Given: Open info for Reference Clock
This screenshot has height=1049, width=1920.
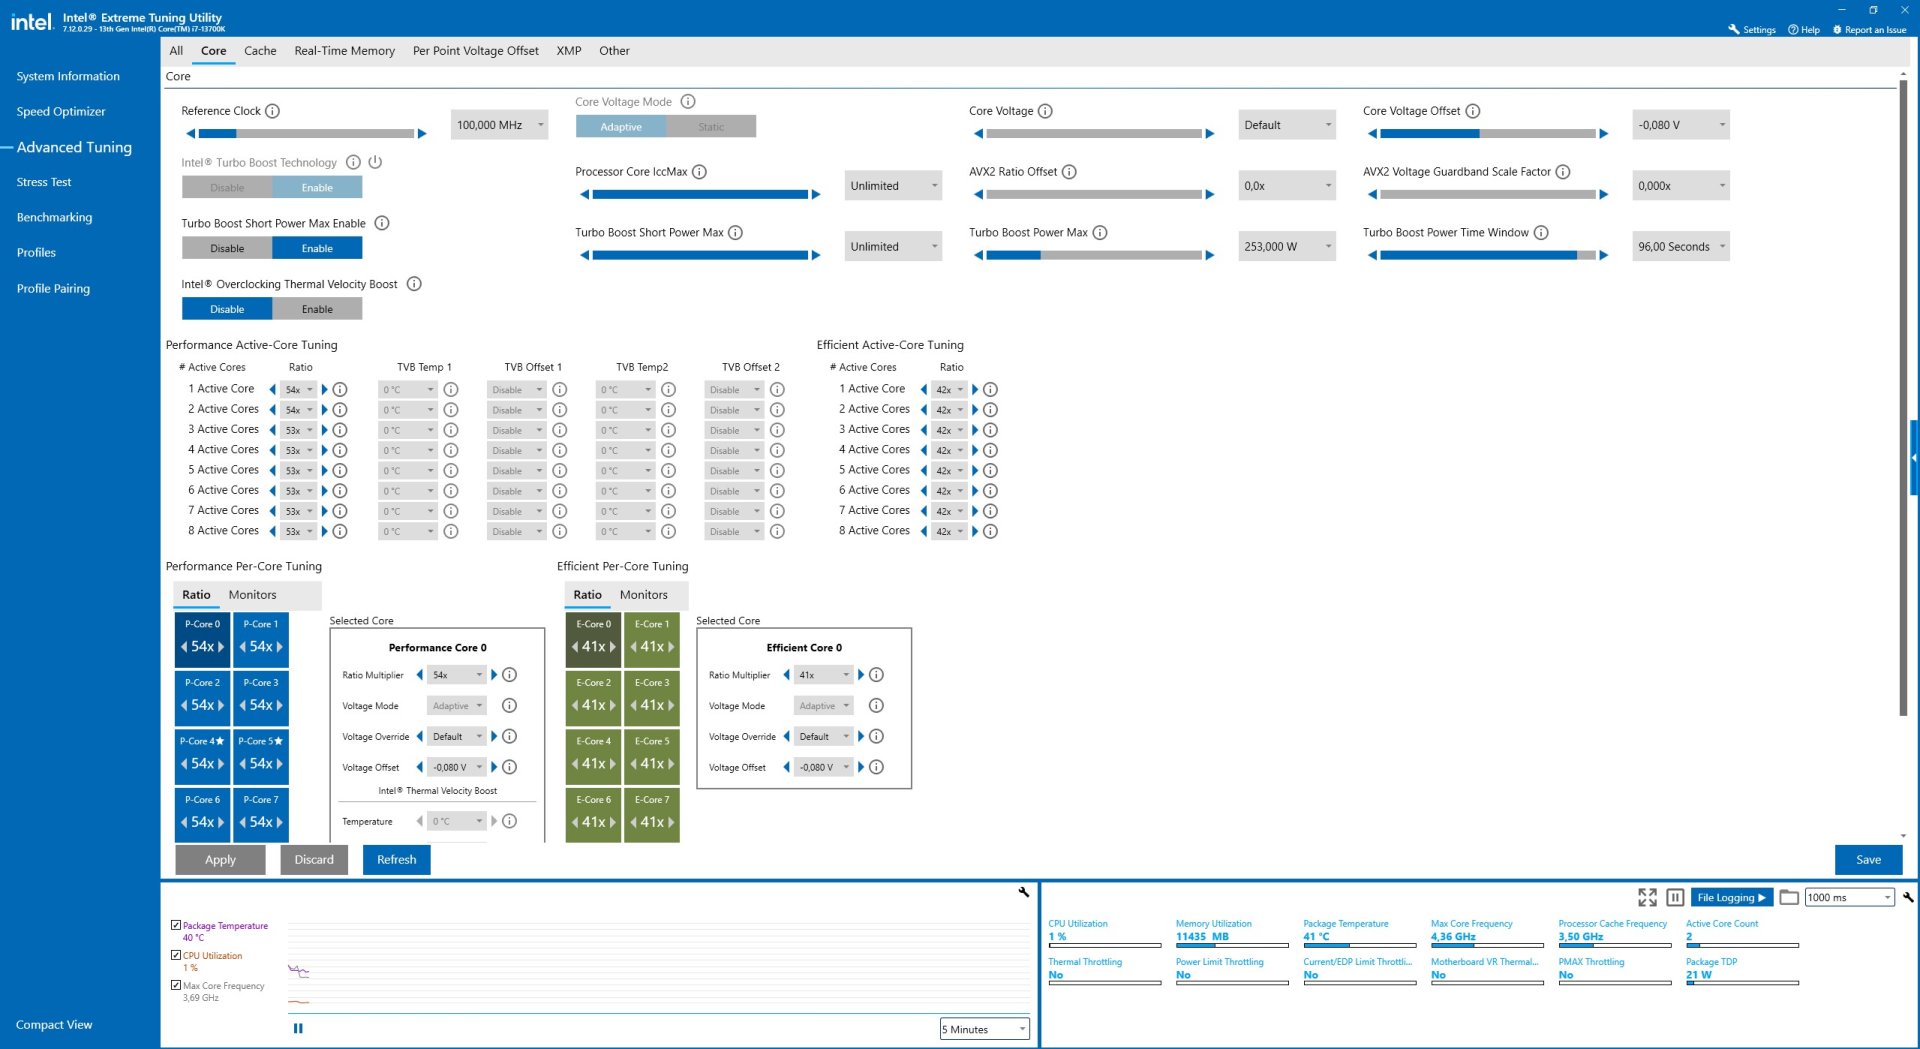Looking at the screenshot, I should coord(272,111).
